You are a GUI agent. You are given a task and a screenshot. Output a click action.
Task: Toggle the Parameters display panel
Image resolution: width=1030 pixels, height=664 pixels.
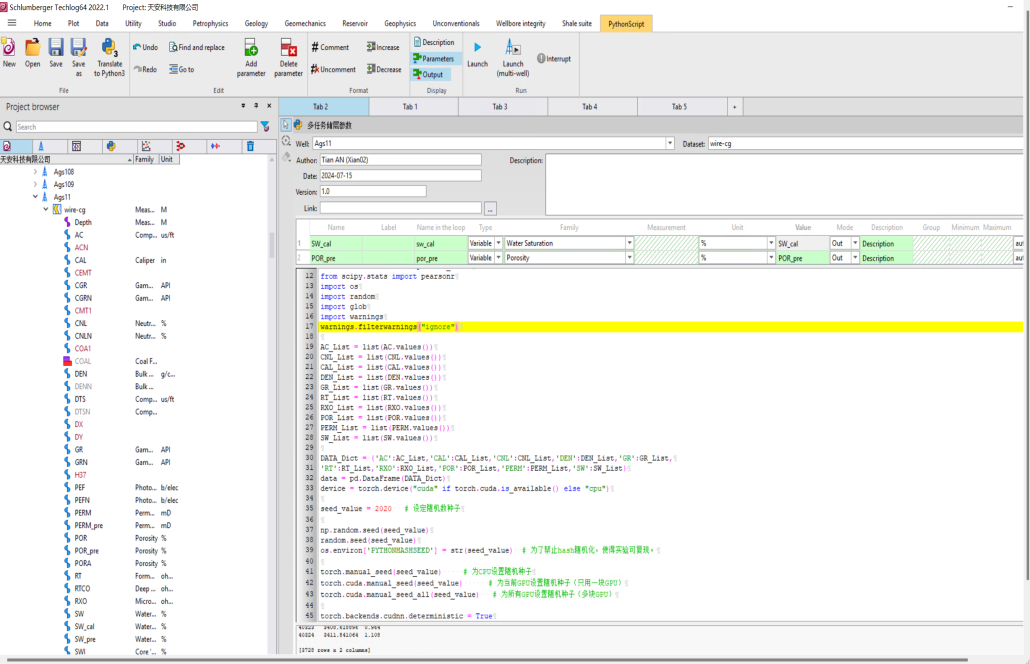coord(432,59)
